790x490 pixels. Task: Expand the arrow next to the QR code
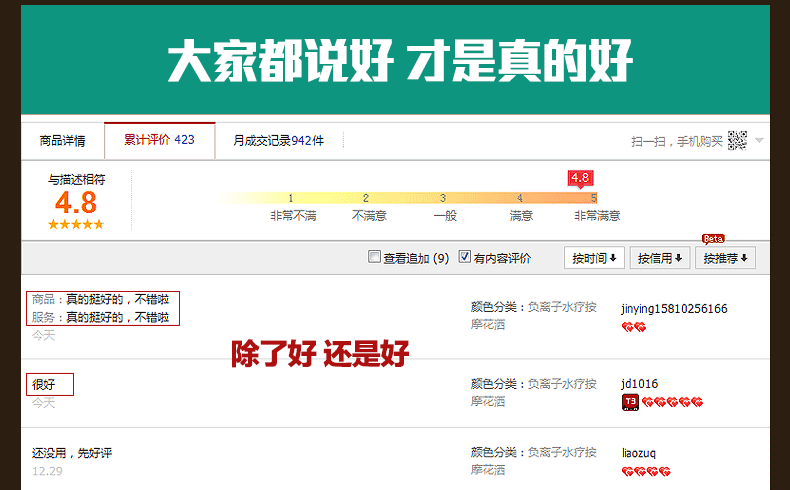[760, 141]
